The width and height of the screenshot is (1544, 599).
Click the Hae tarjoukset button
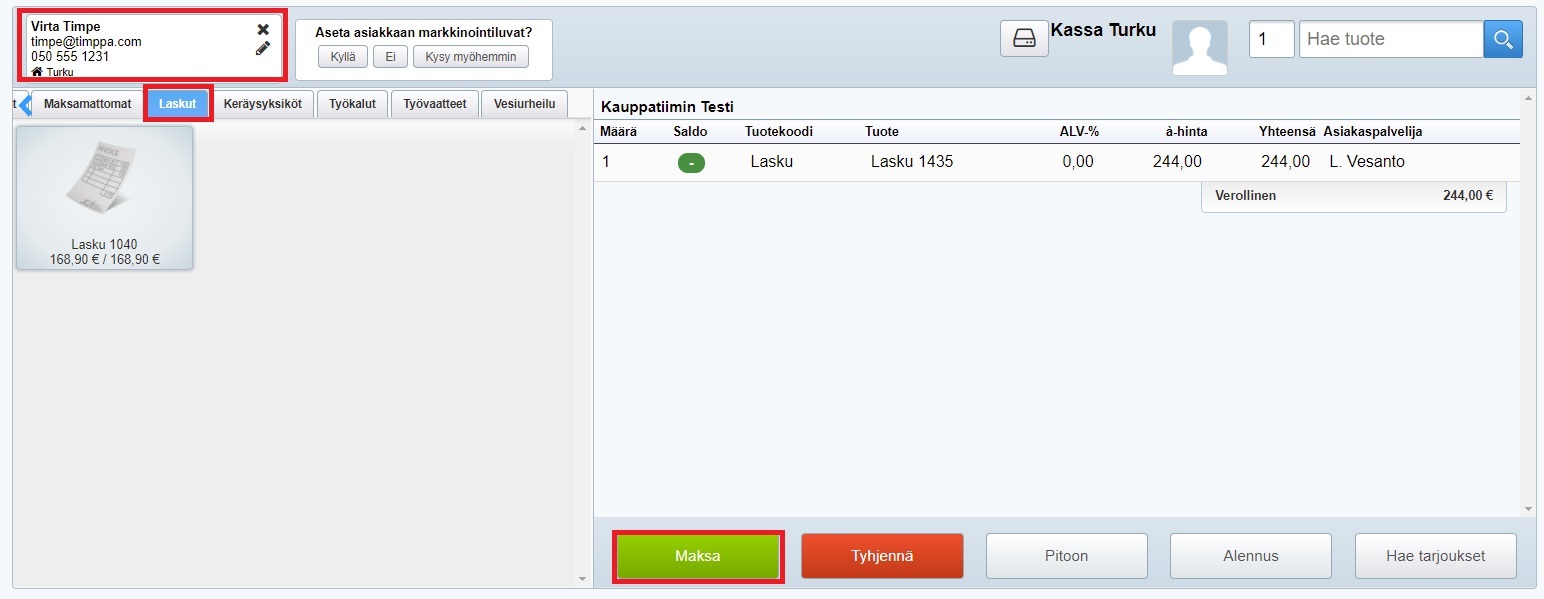[1435, 556]
